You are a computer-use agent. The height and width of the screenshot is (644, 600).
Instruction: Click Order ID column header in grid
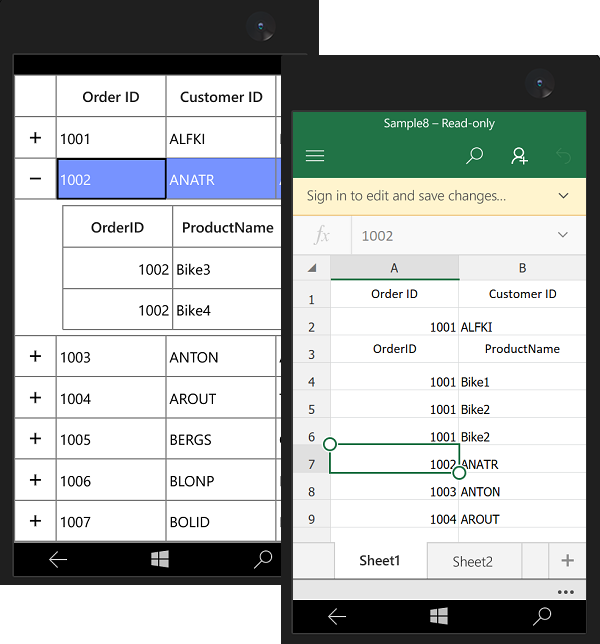(x=111, y=96)
